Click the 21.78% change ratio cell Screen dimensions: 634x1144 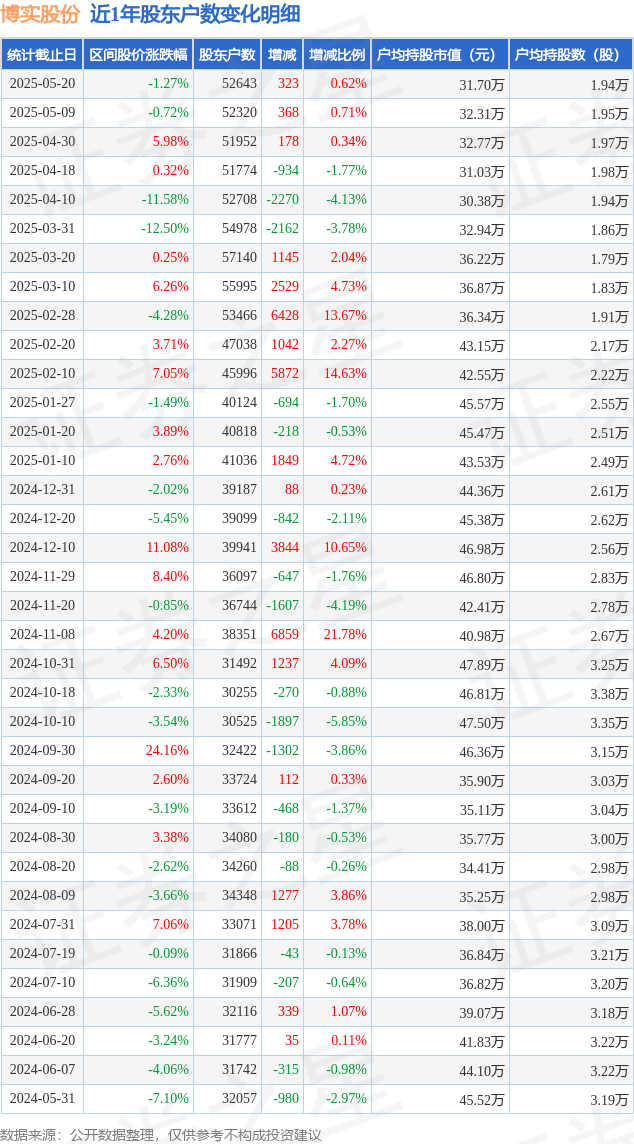click(x=345, y=635)
